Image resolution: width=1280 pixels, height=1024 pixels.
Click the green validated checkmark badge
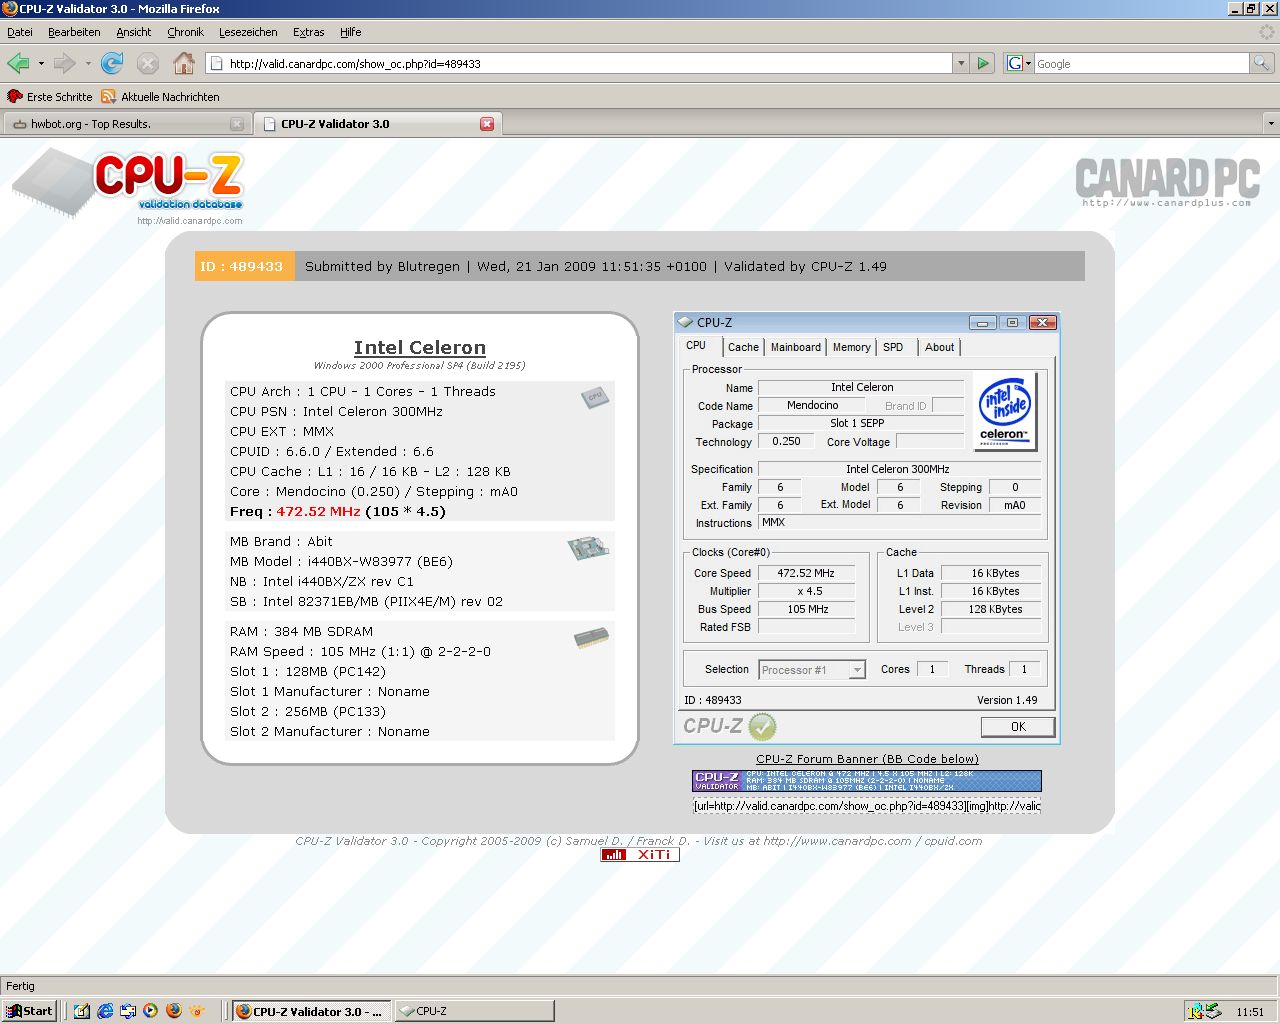(762, 726)
